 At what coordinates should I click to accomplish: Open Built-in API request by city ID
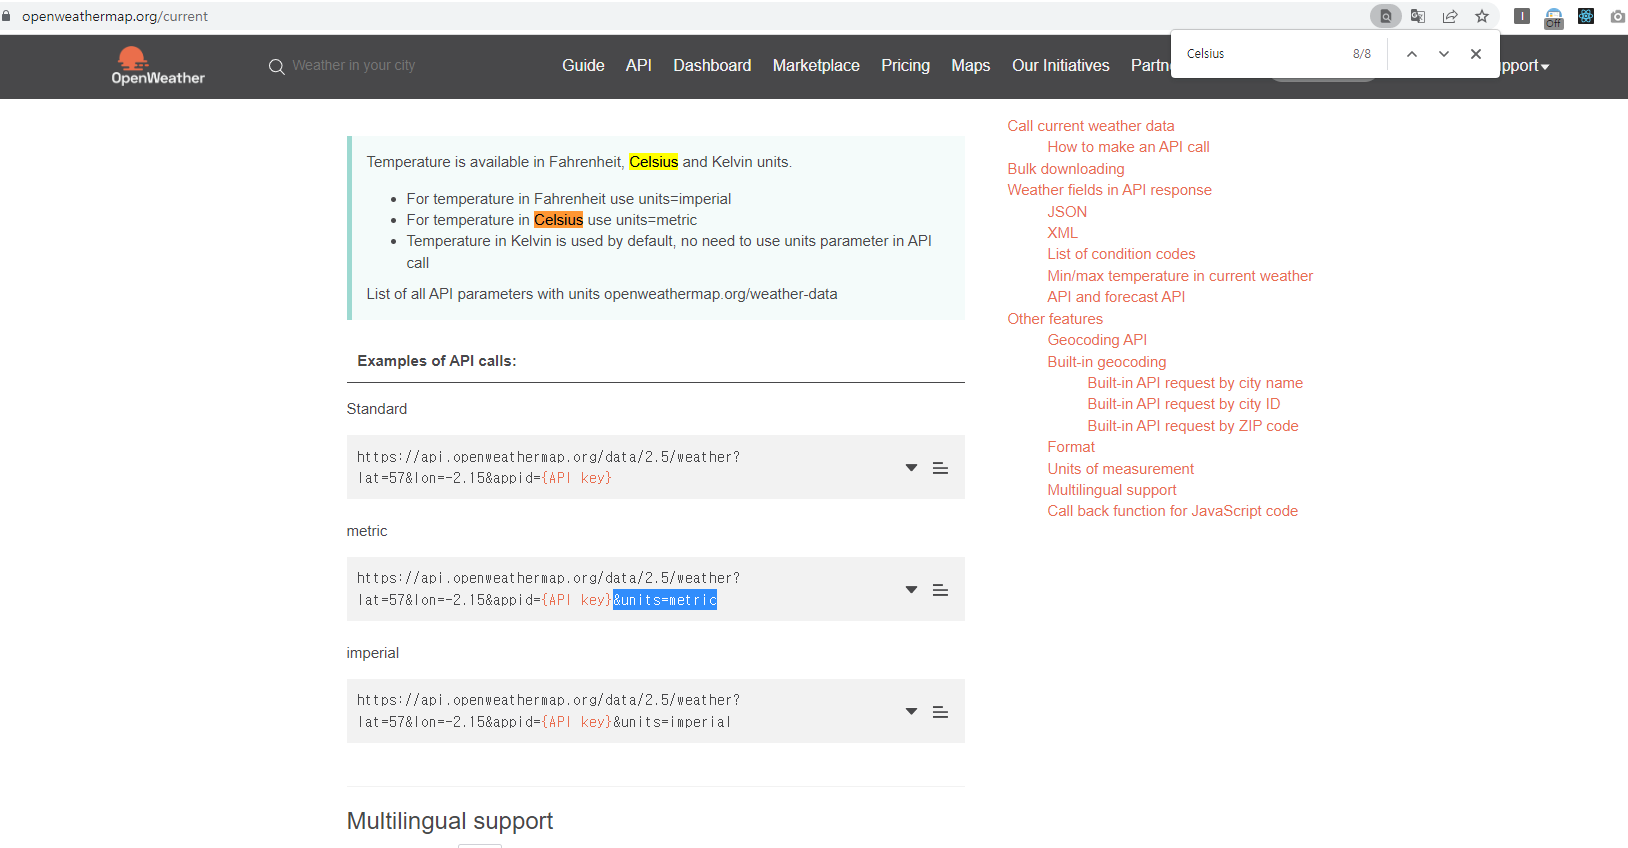coord(1183,404)
